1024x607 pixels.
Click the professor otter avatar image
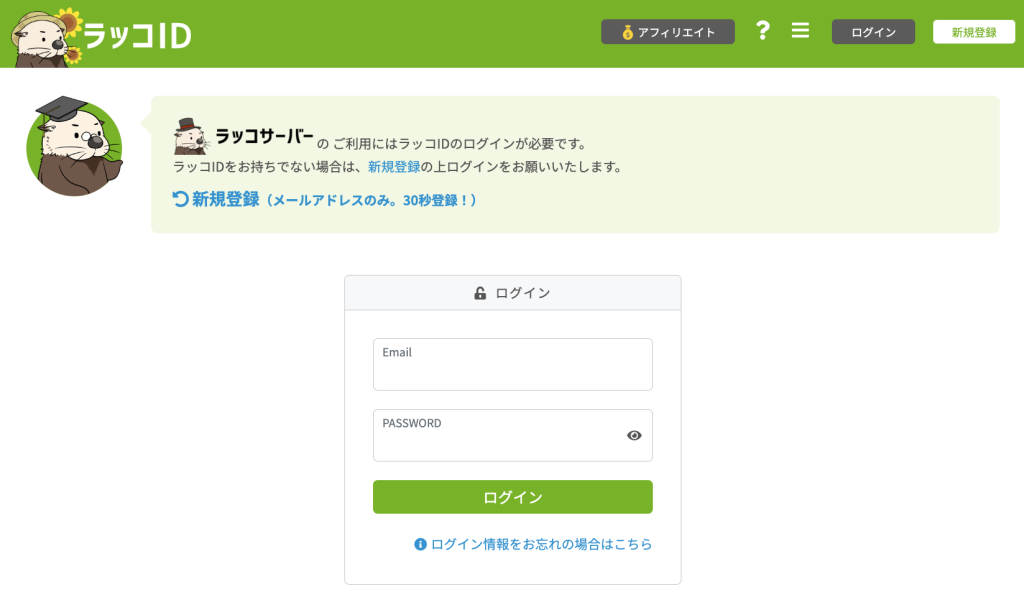coord(75,146)
